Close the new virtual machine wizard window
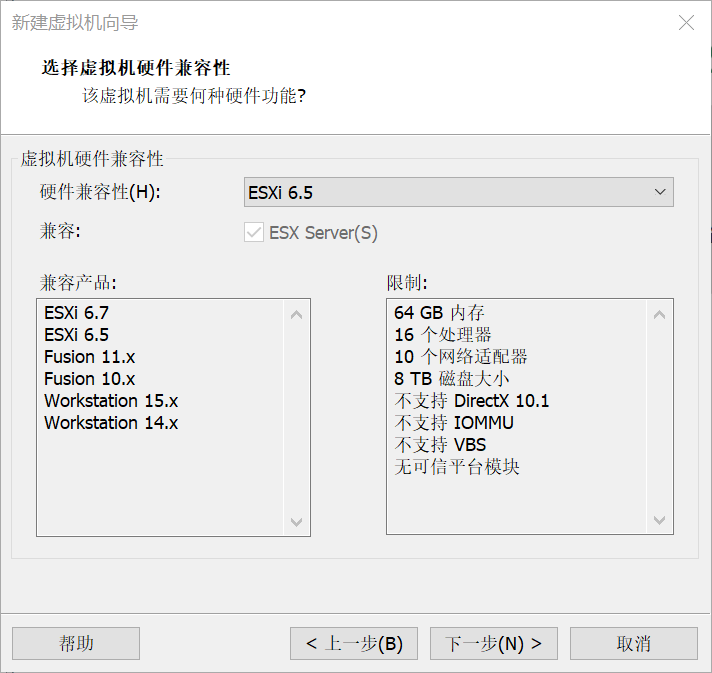 [x=686, y=22]
